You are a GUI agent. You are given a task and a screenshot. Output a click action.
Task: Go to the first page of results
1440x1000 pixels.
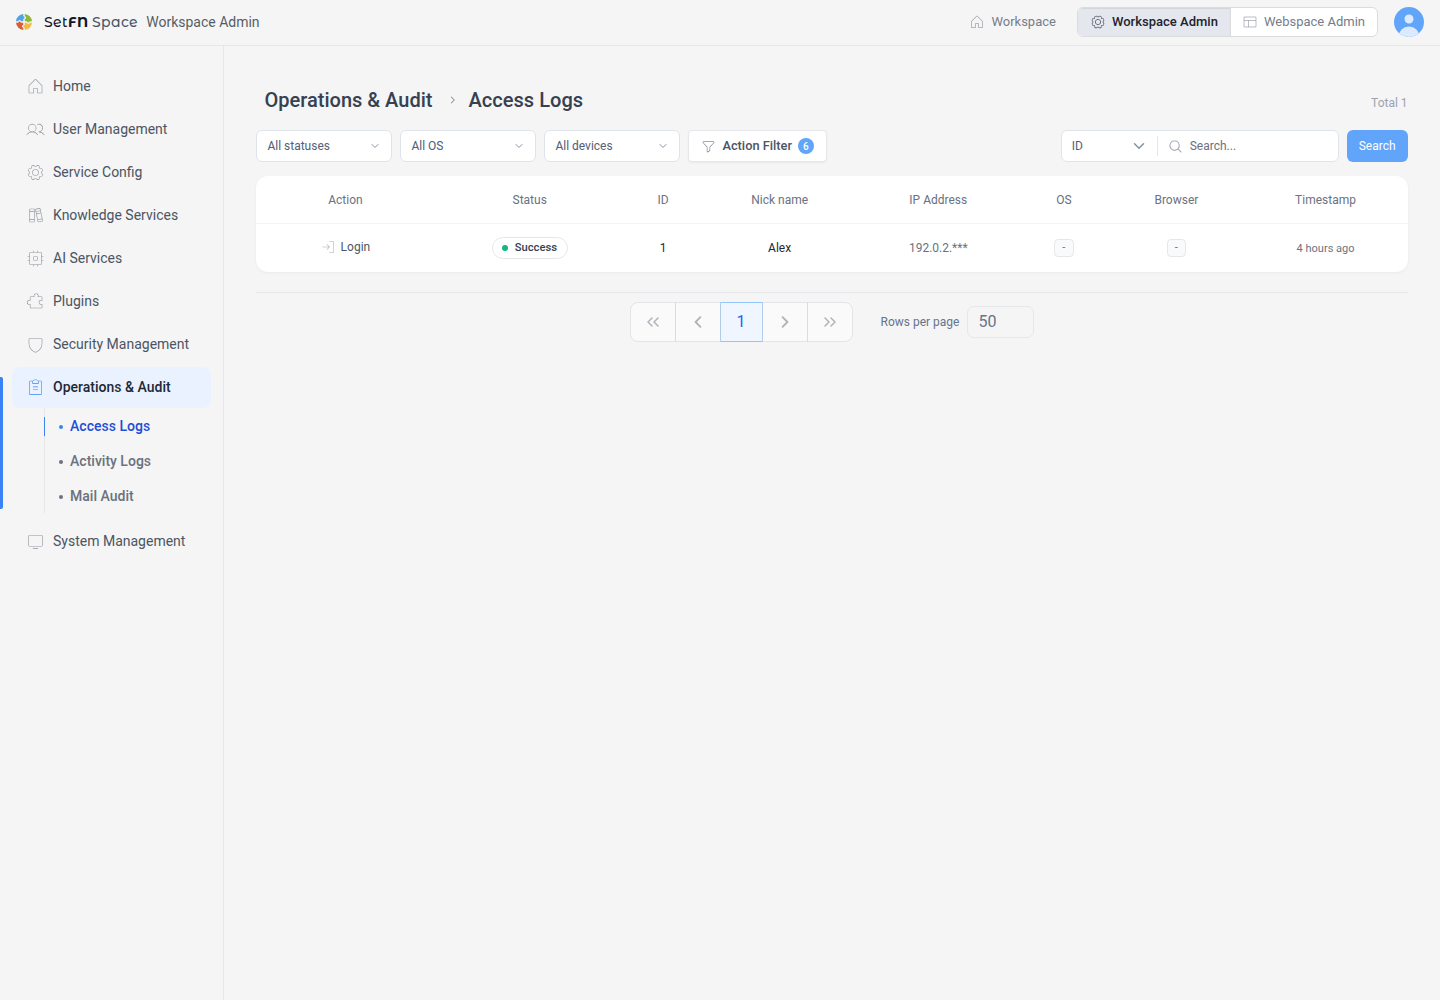653,322
